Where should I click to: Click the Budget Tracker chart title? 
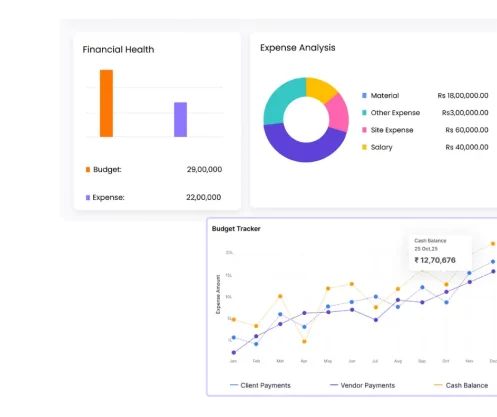[236, 229]
